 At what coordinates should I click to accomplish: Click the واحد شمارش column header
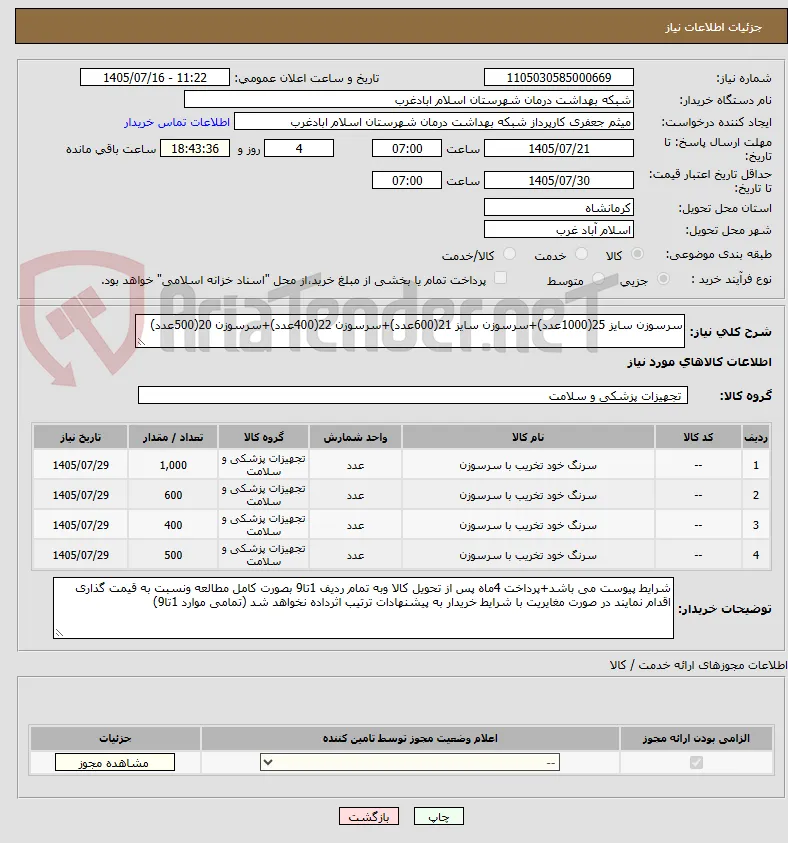[355, 437]
